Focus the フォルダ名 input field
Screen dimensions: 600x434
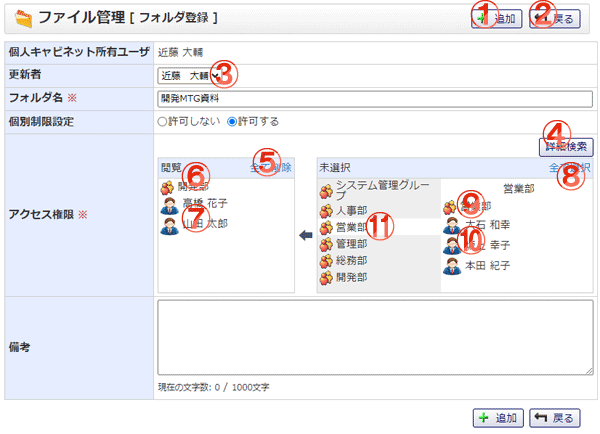coord(375,99)
